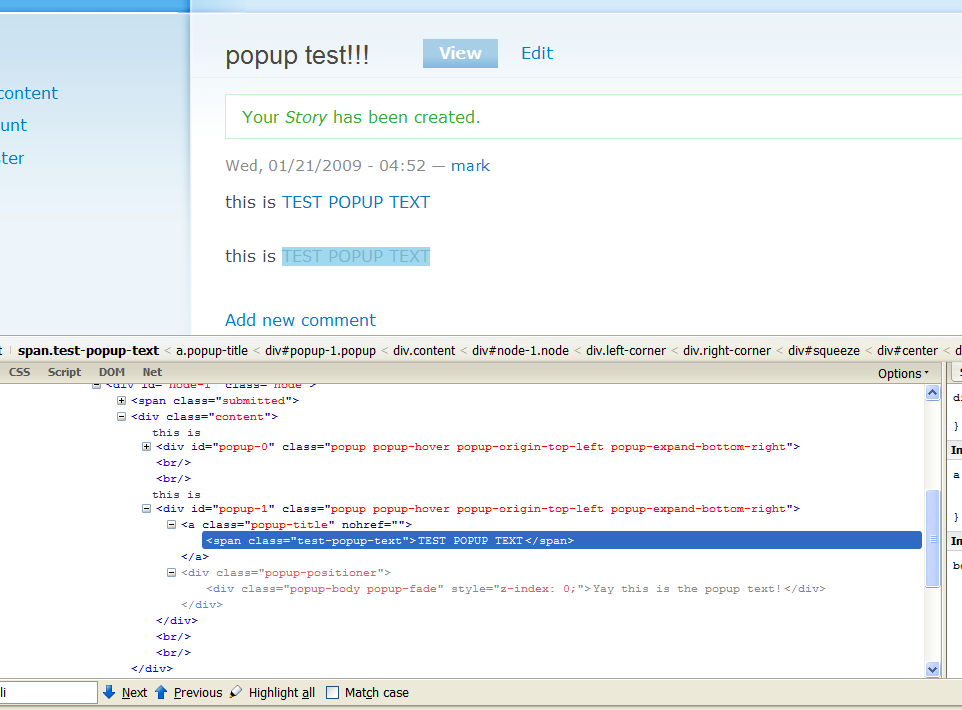
Task: Switch to the DOM tab
Action: (x=112, y=372)
